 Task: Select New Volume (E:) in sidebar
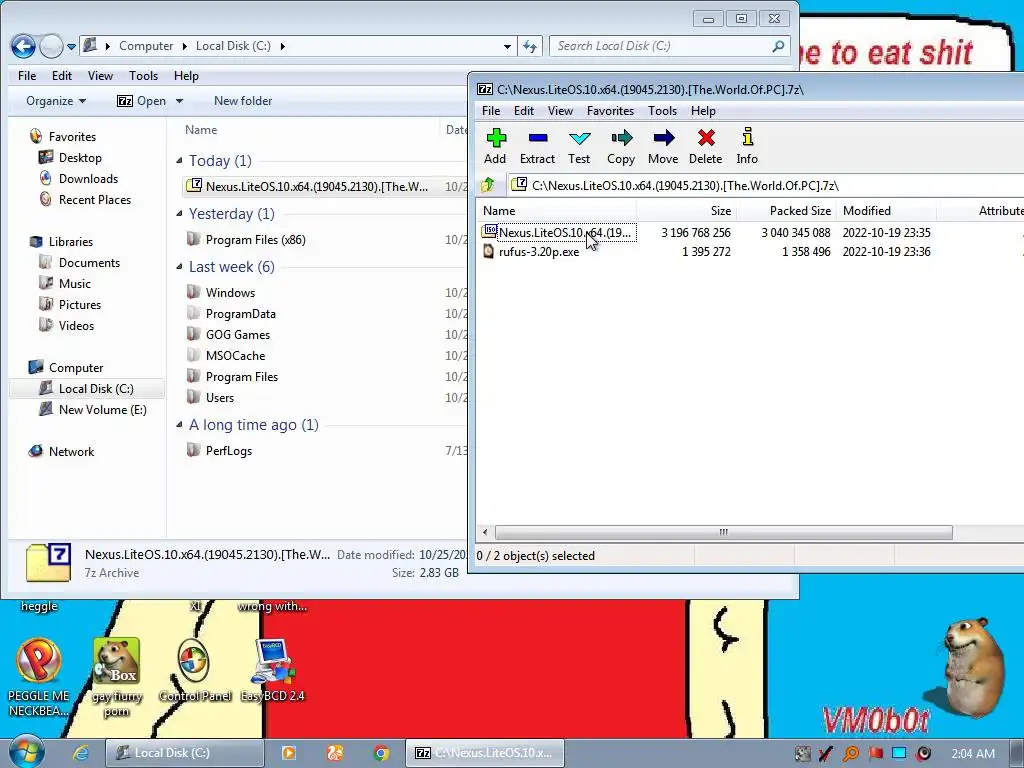click(x=93, y=410)
